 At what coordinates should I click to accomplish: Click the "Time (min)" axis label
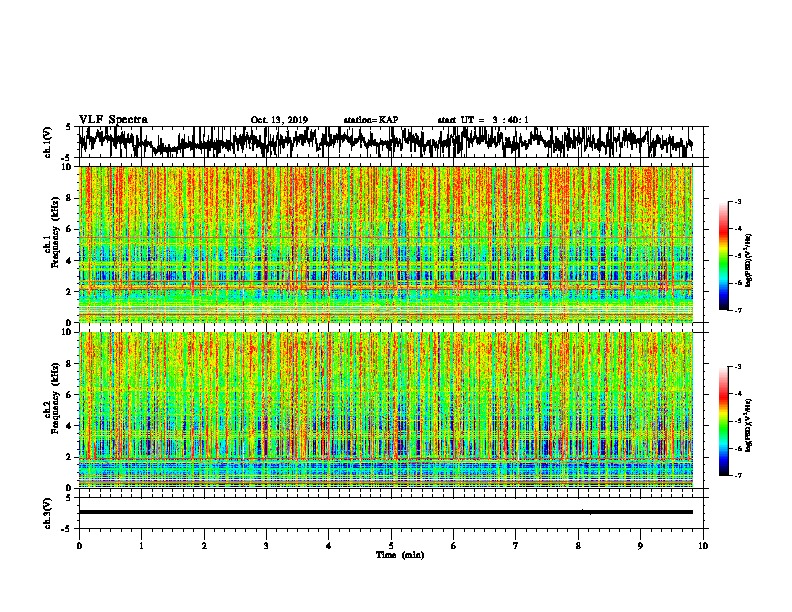[x=400, y=555]
